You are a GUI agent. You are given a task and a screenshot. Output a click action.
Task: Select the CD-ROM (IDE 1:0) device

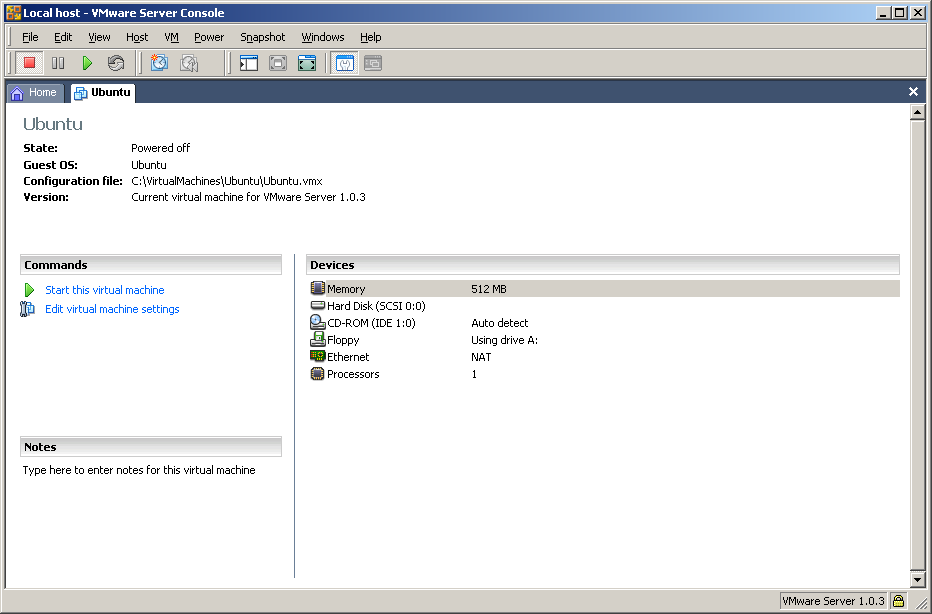(370, 323)
